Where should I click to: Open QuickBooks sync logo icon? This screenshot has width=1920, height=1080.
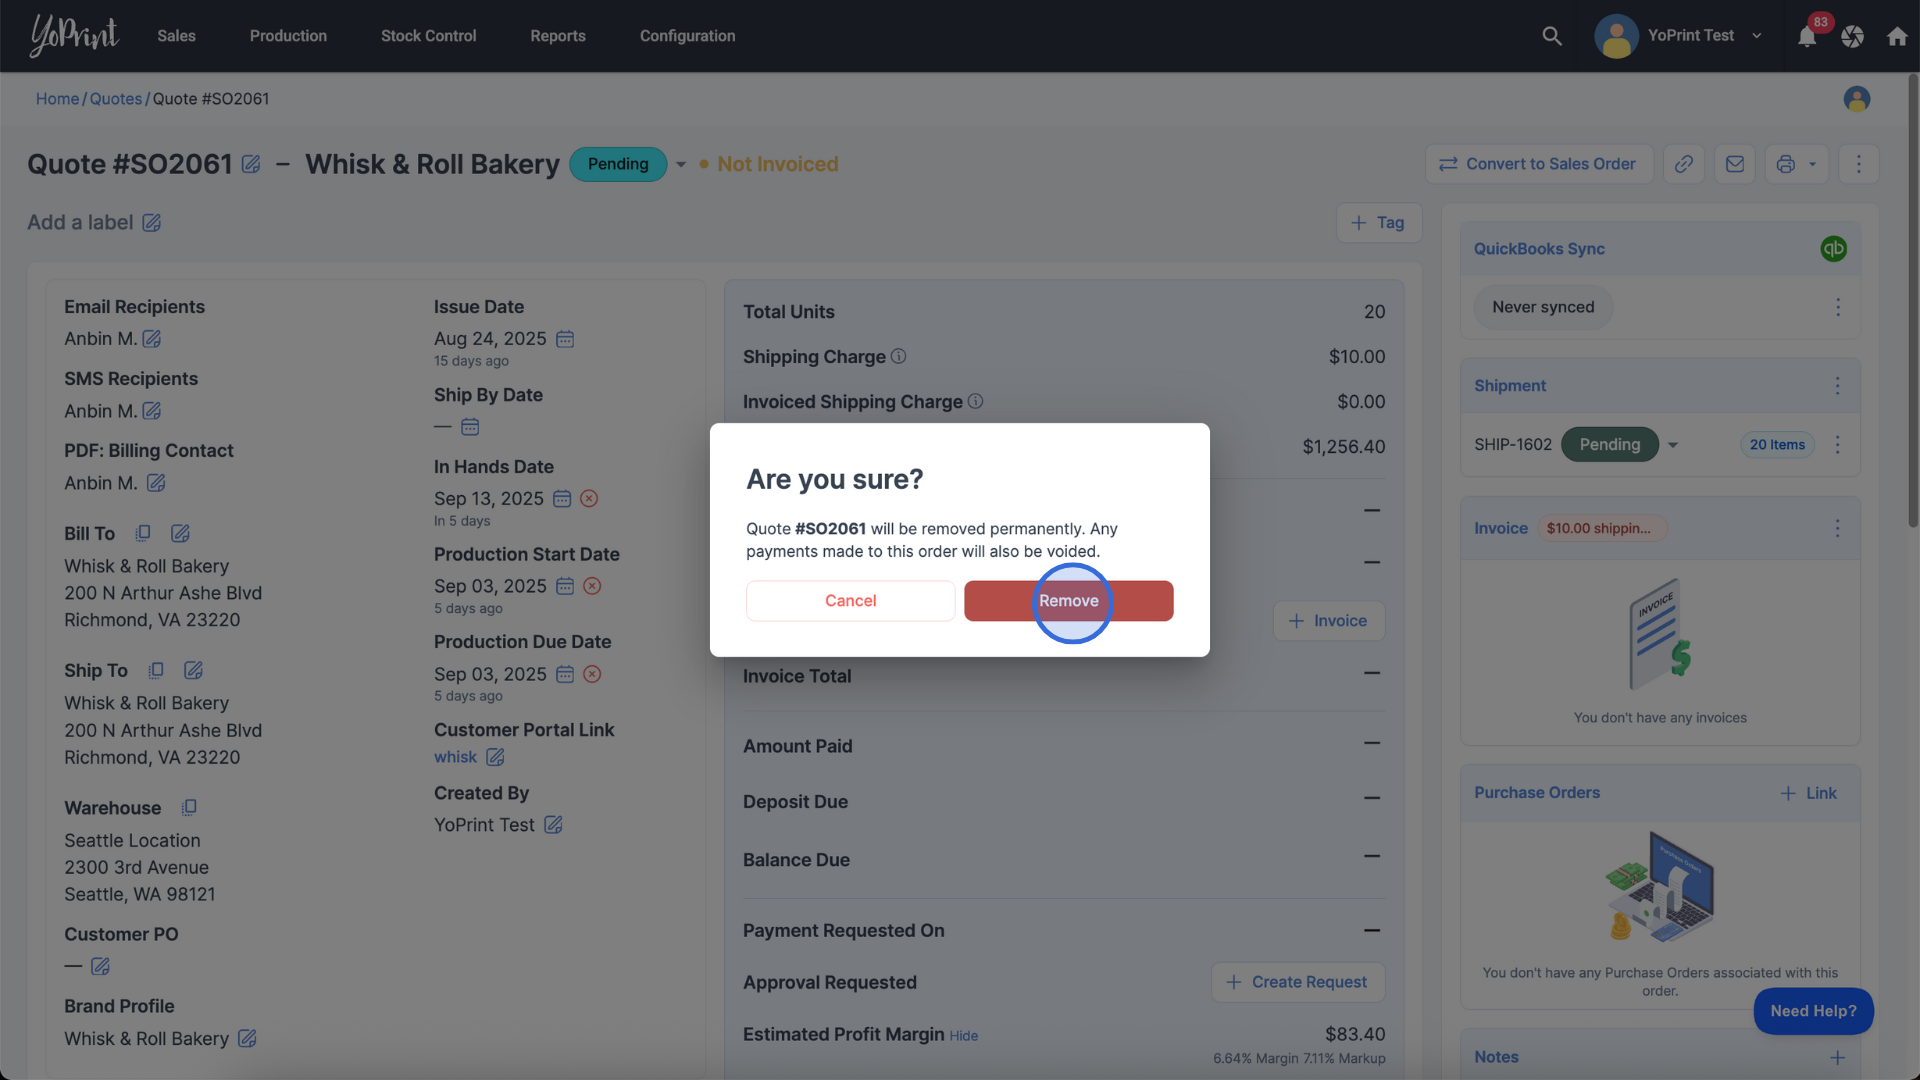(1833, 249)
